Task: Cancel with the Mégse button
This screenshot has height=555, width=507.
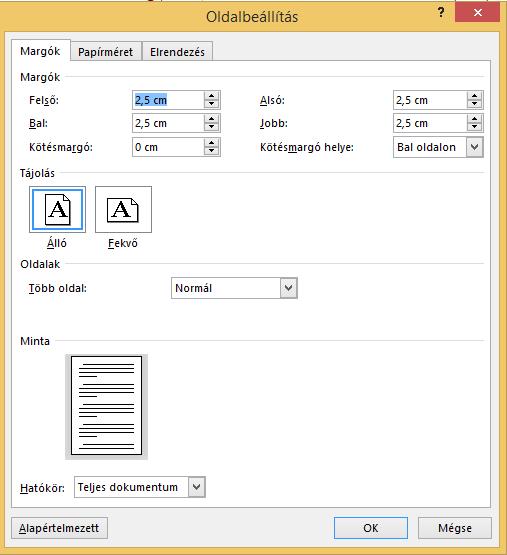Action: [455, 528]
